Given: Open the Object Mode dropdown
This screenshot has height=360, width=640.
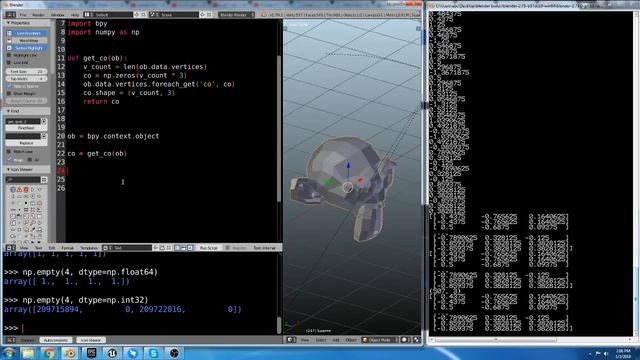Looking at the screenshot, I should (380, 340).
